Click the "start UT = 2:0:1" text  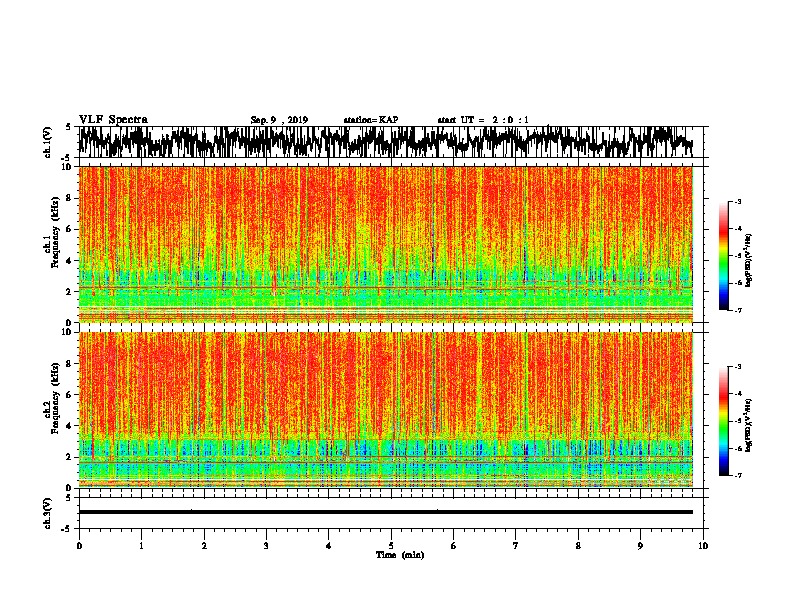pyautogui.click(x=483, y=120)
